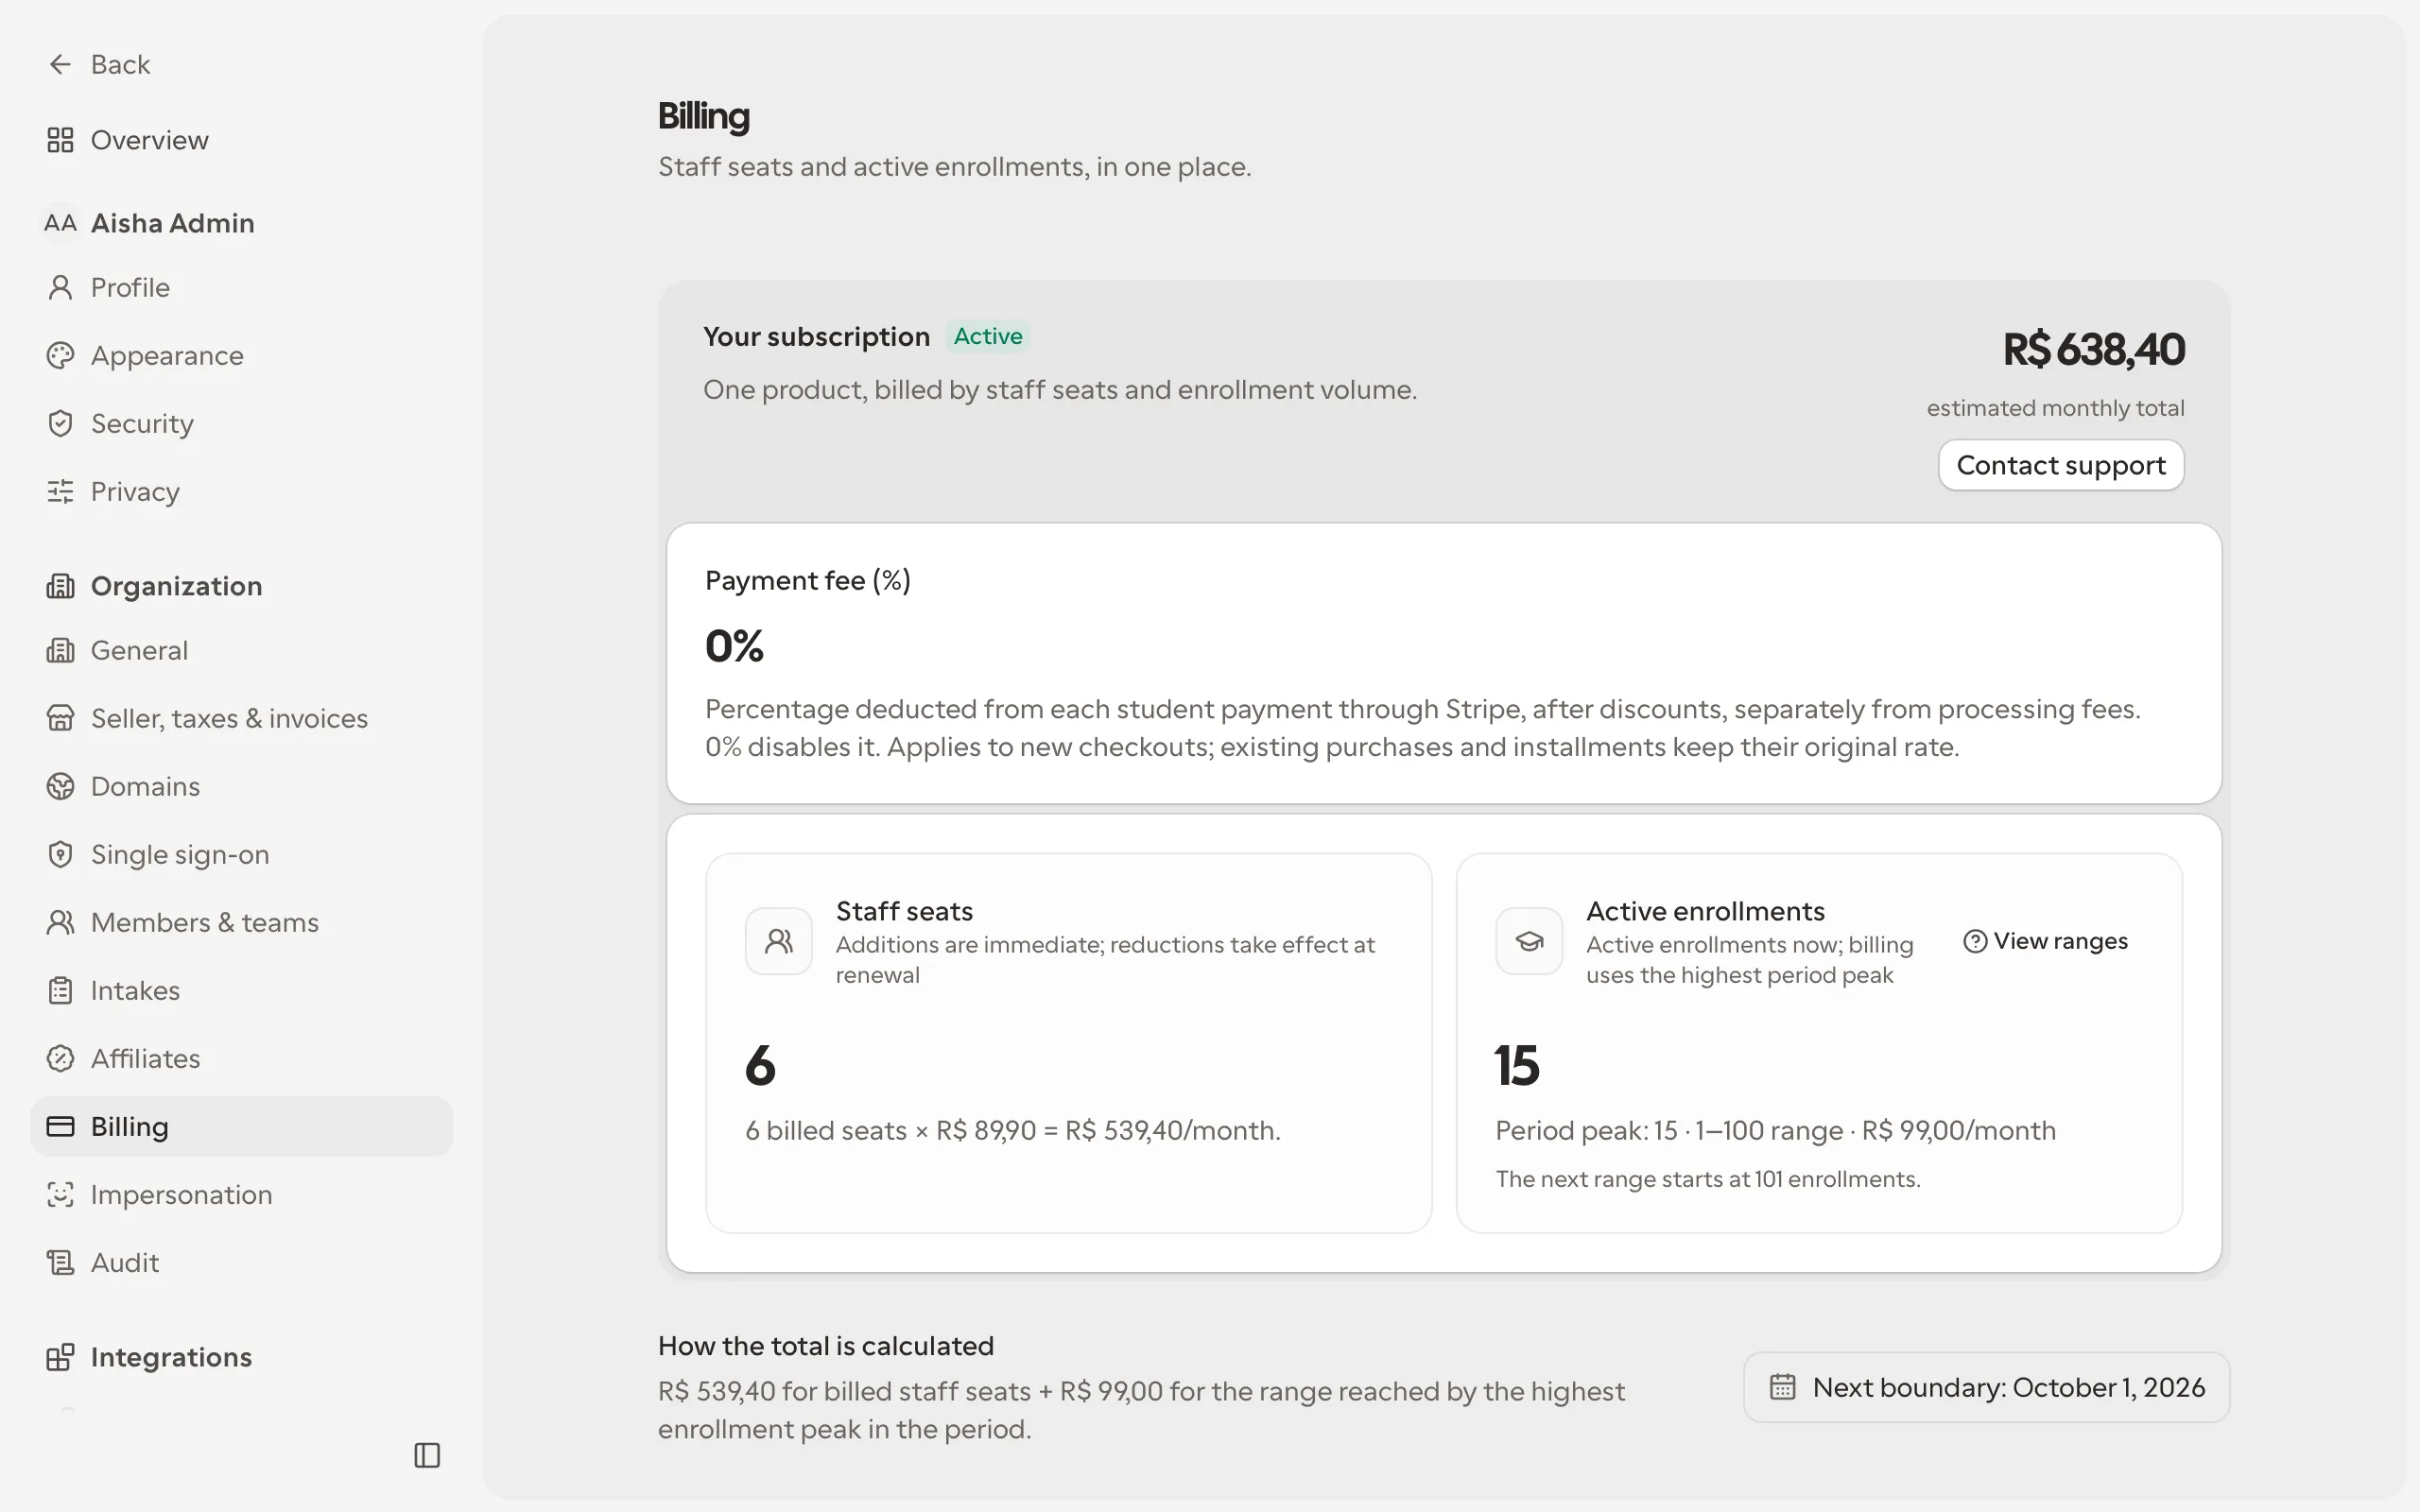This screenshot has height=1512, width=2420.
Task: Click the Affiliates badge icon
Action: click(x=60, y=1058)
